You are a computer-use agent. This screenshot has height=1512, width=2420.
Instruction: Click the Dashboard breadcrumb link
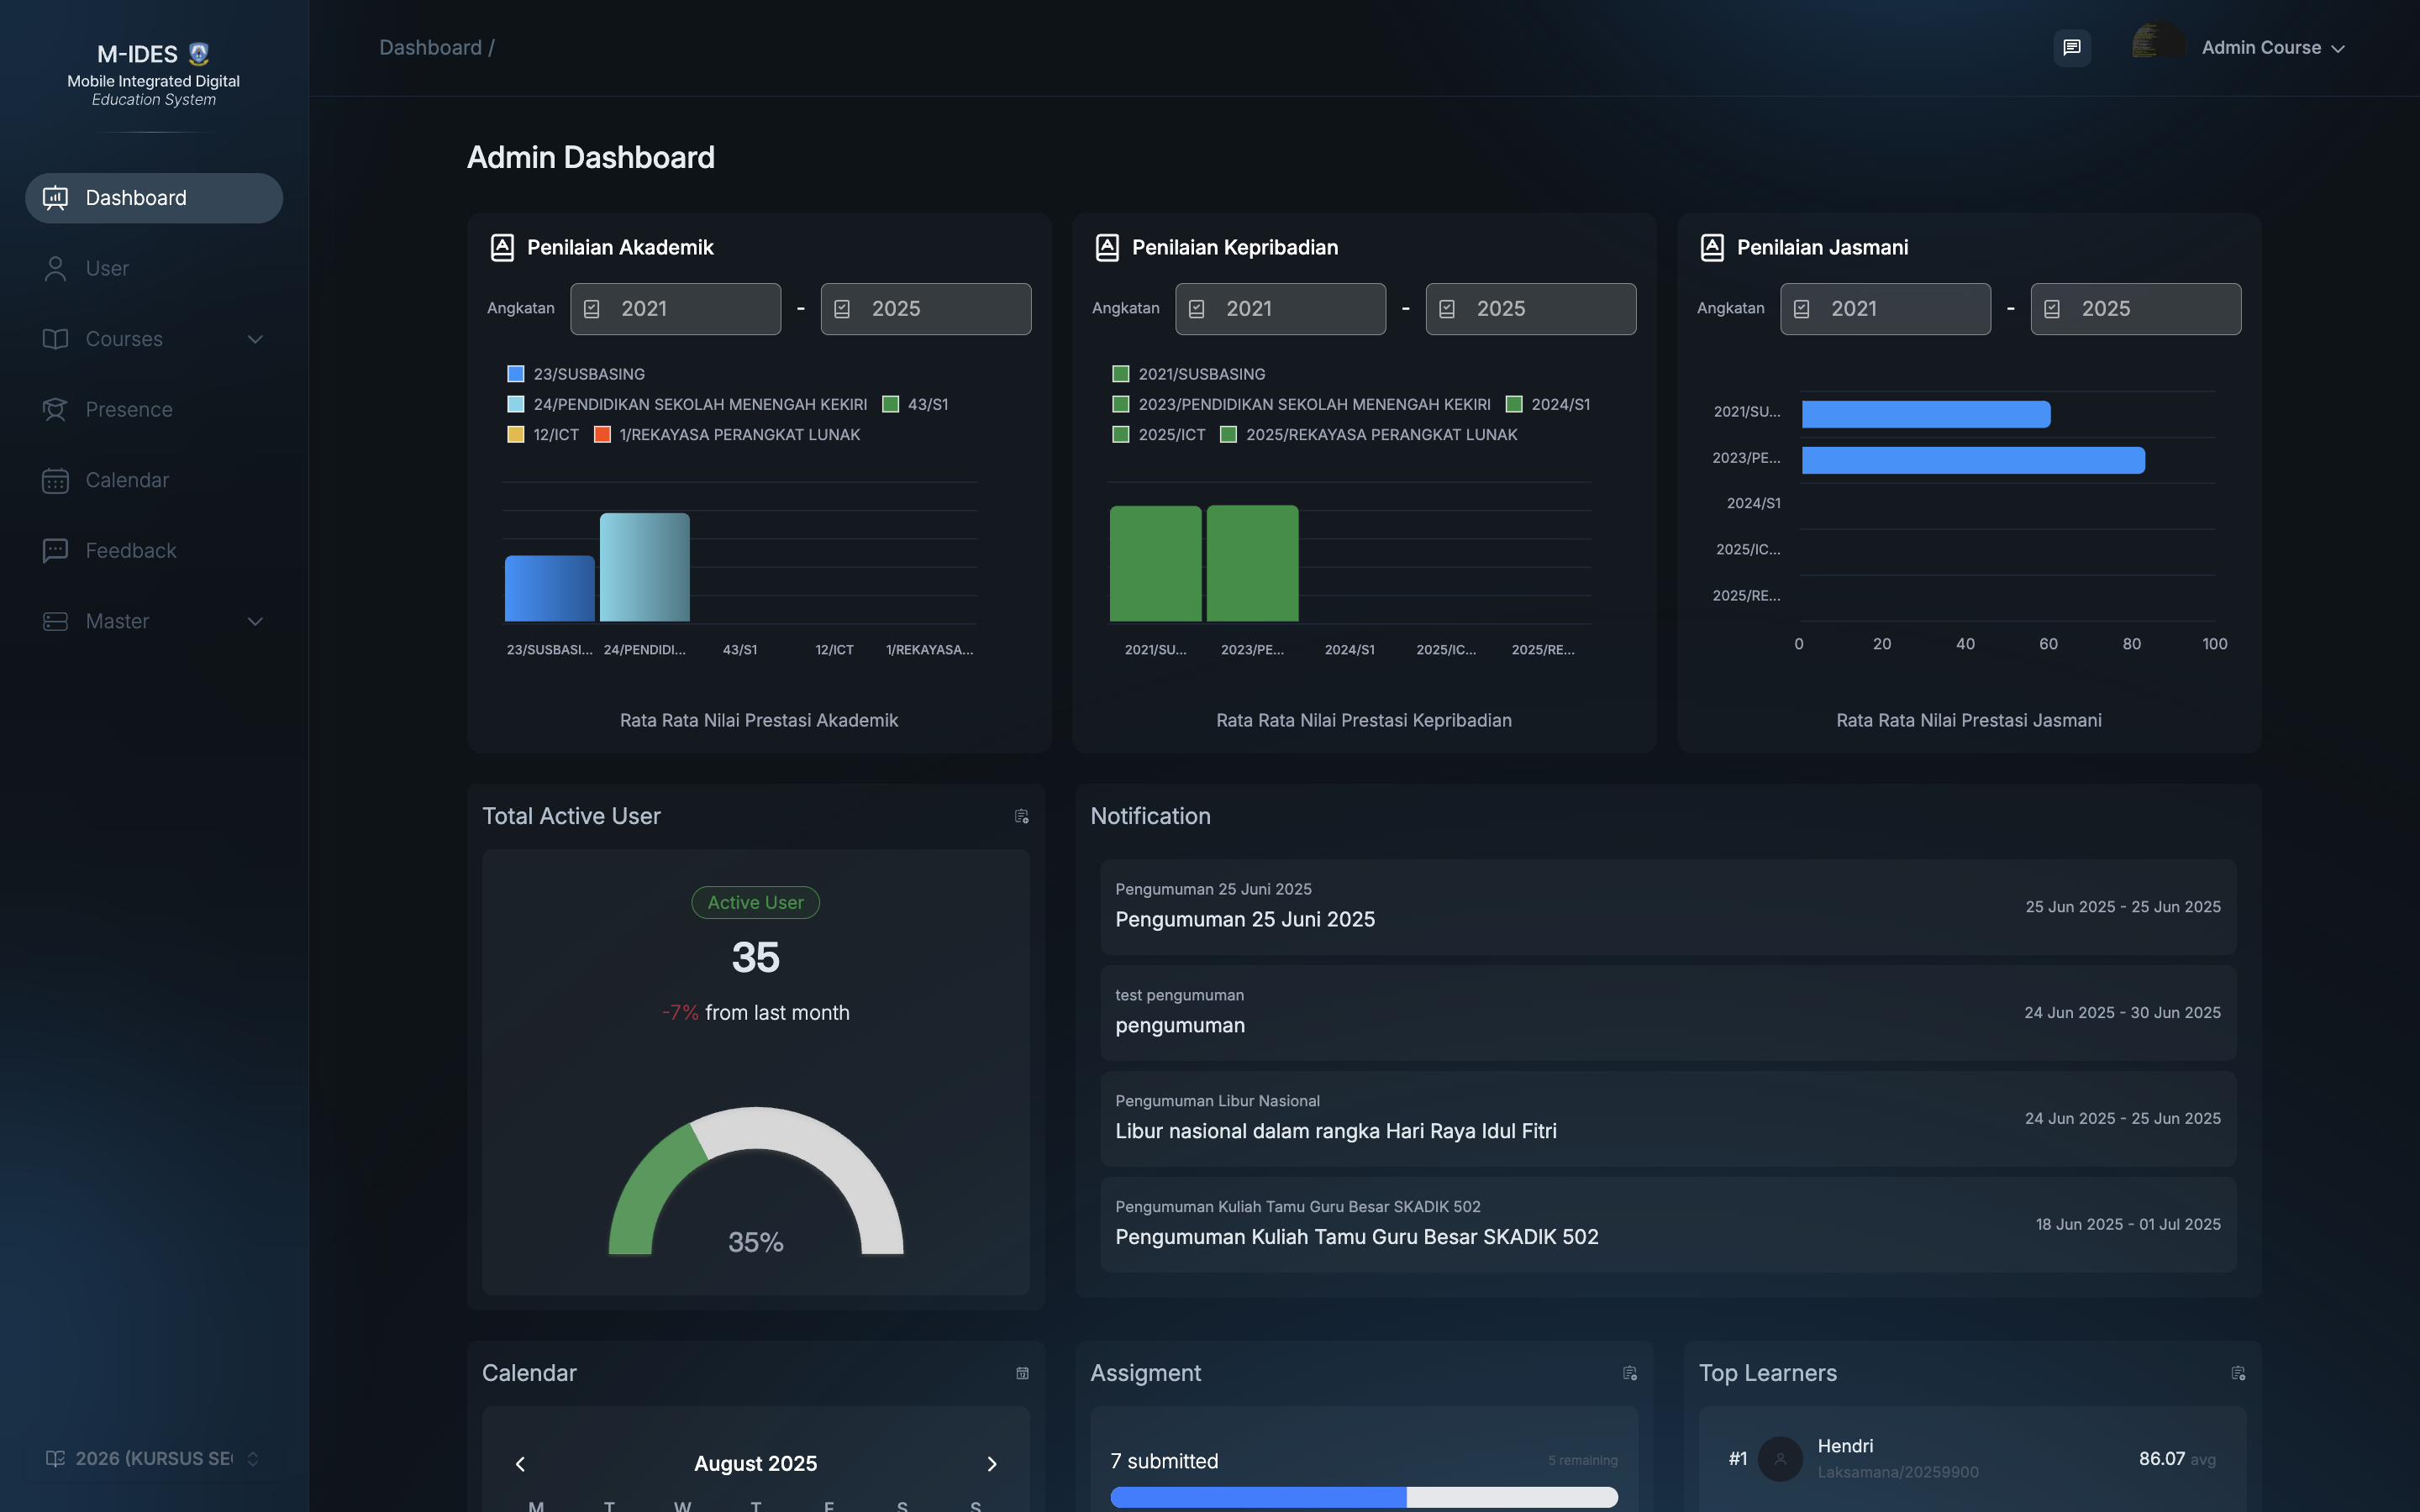tap(430, 47)
